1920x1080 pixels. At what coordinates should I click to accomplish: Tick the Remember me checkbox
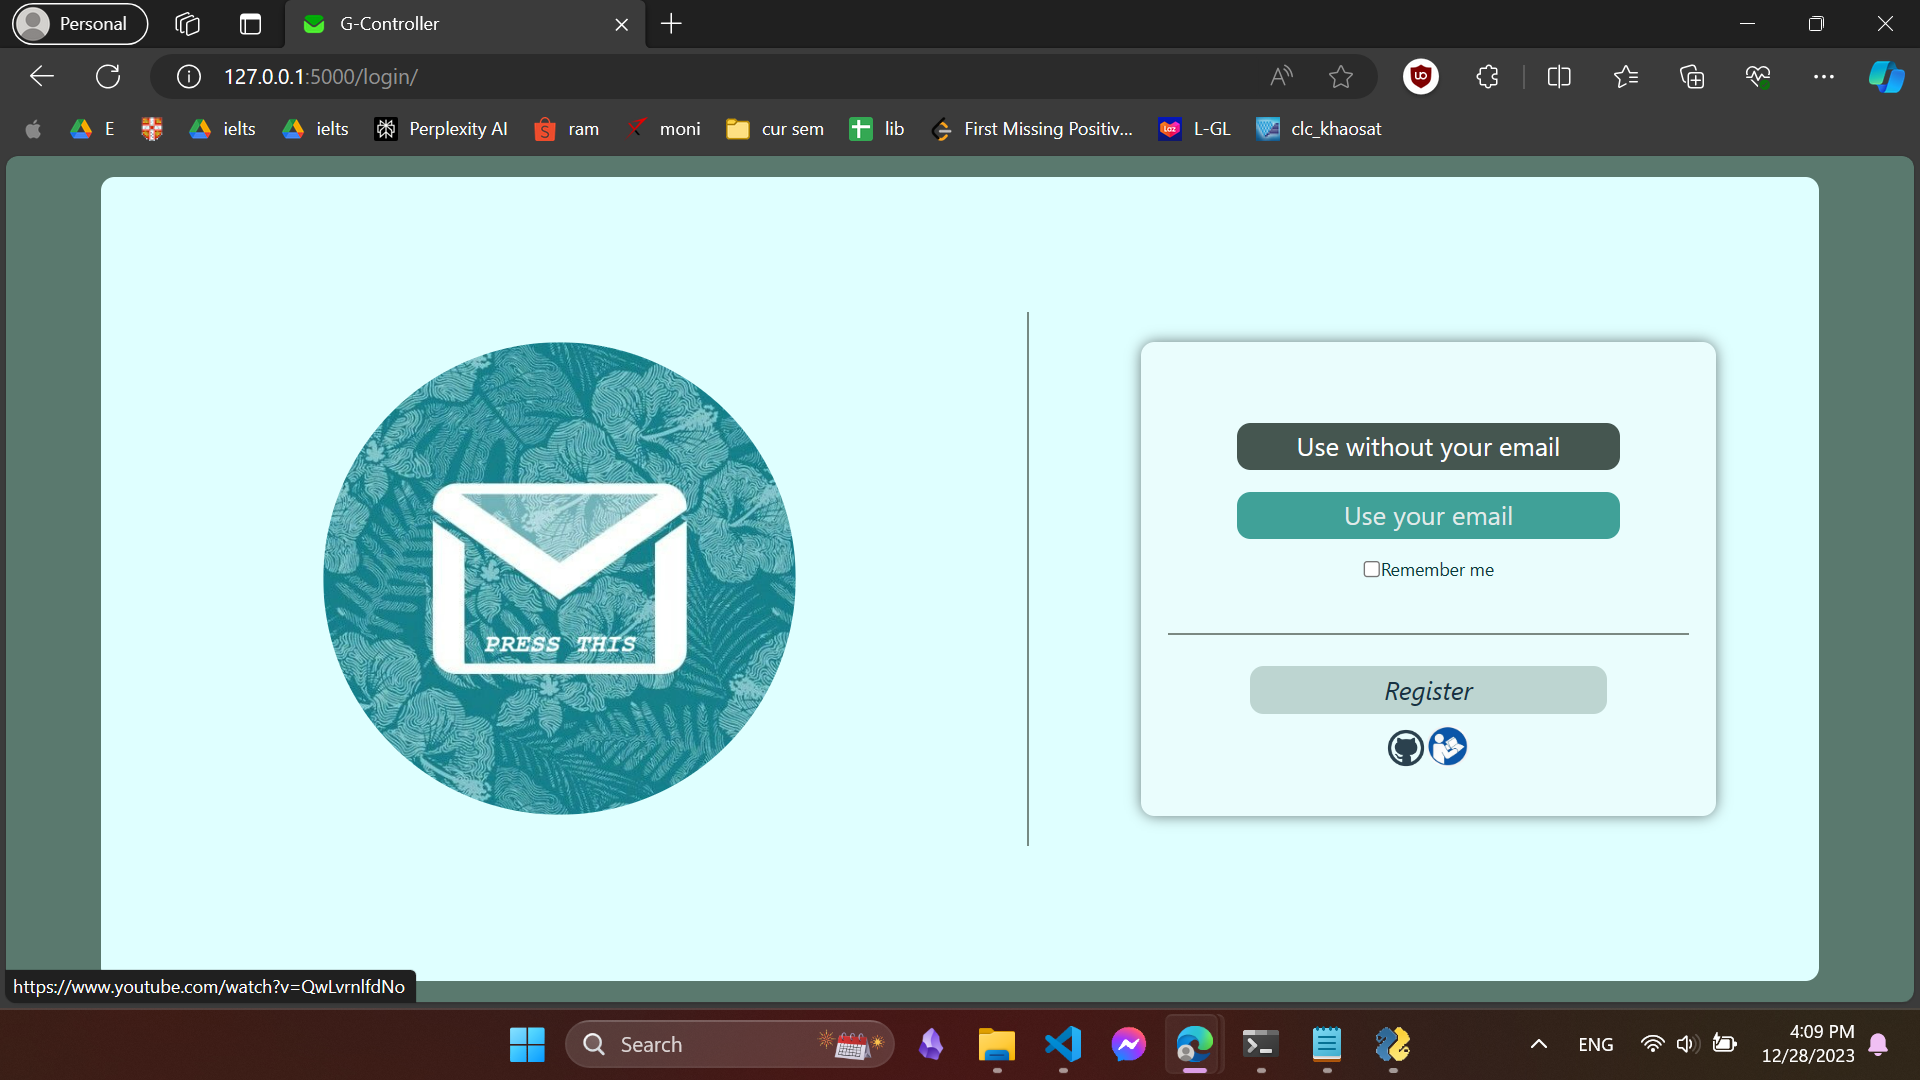point(1371,569)
